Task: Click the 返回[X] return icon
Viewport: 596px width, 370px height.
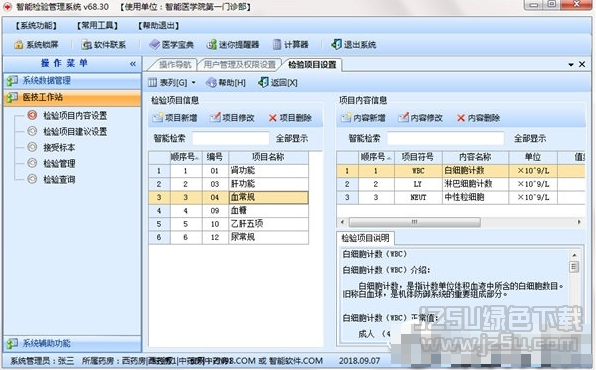Action: pos(263,82)
